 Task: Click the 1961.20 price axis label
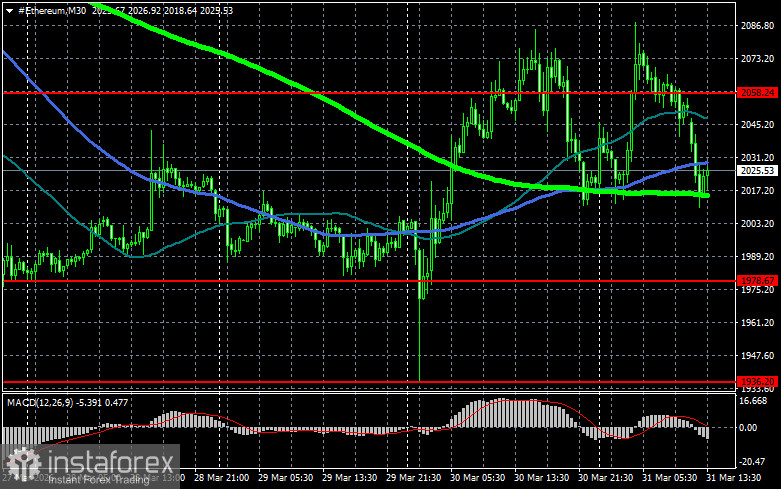coord(758,323)
